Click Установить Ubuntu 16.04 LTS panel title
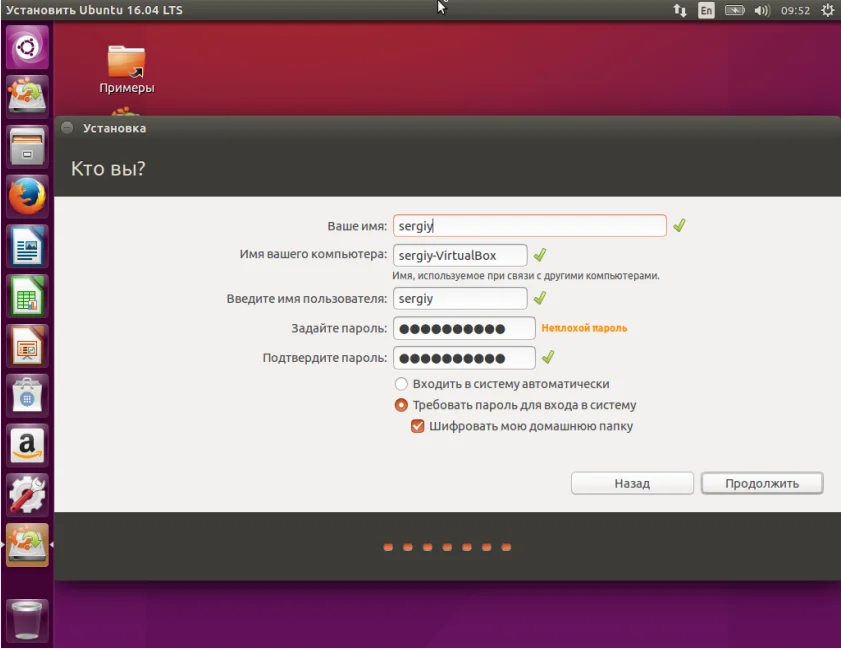The width and height of the screenshot is (841, 649). pos(94,10)
